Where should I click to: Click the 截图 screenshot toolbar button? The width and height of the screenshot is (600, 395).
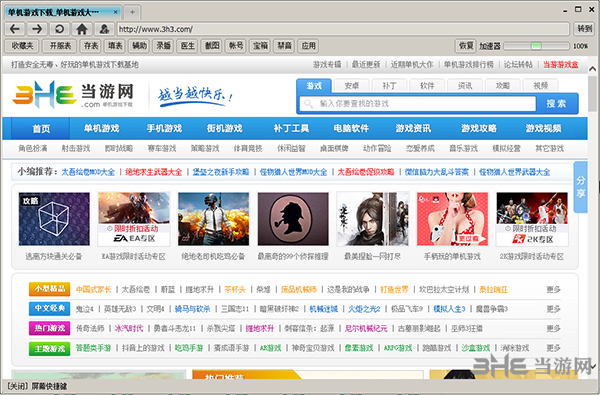pos(212,46)
